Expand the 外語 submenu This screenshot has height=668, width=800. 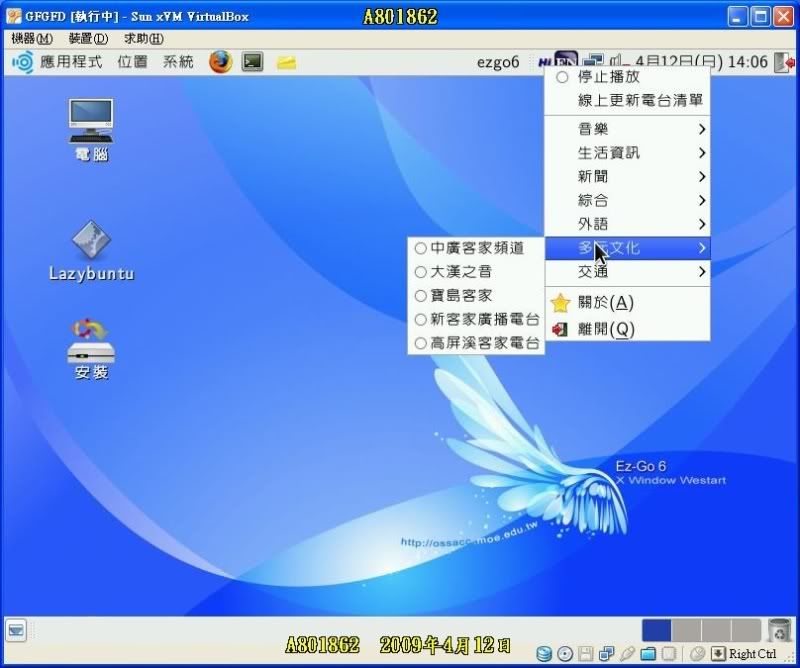click(628, 224)
